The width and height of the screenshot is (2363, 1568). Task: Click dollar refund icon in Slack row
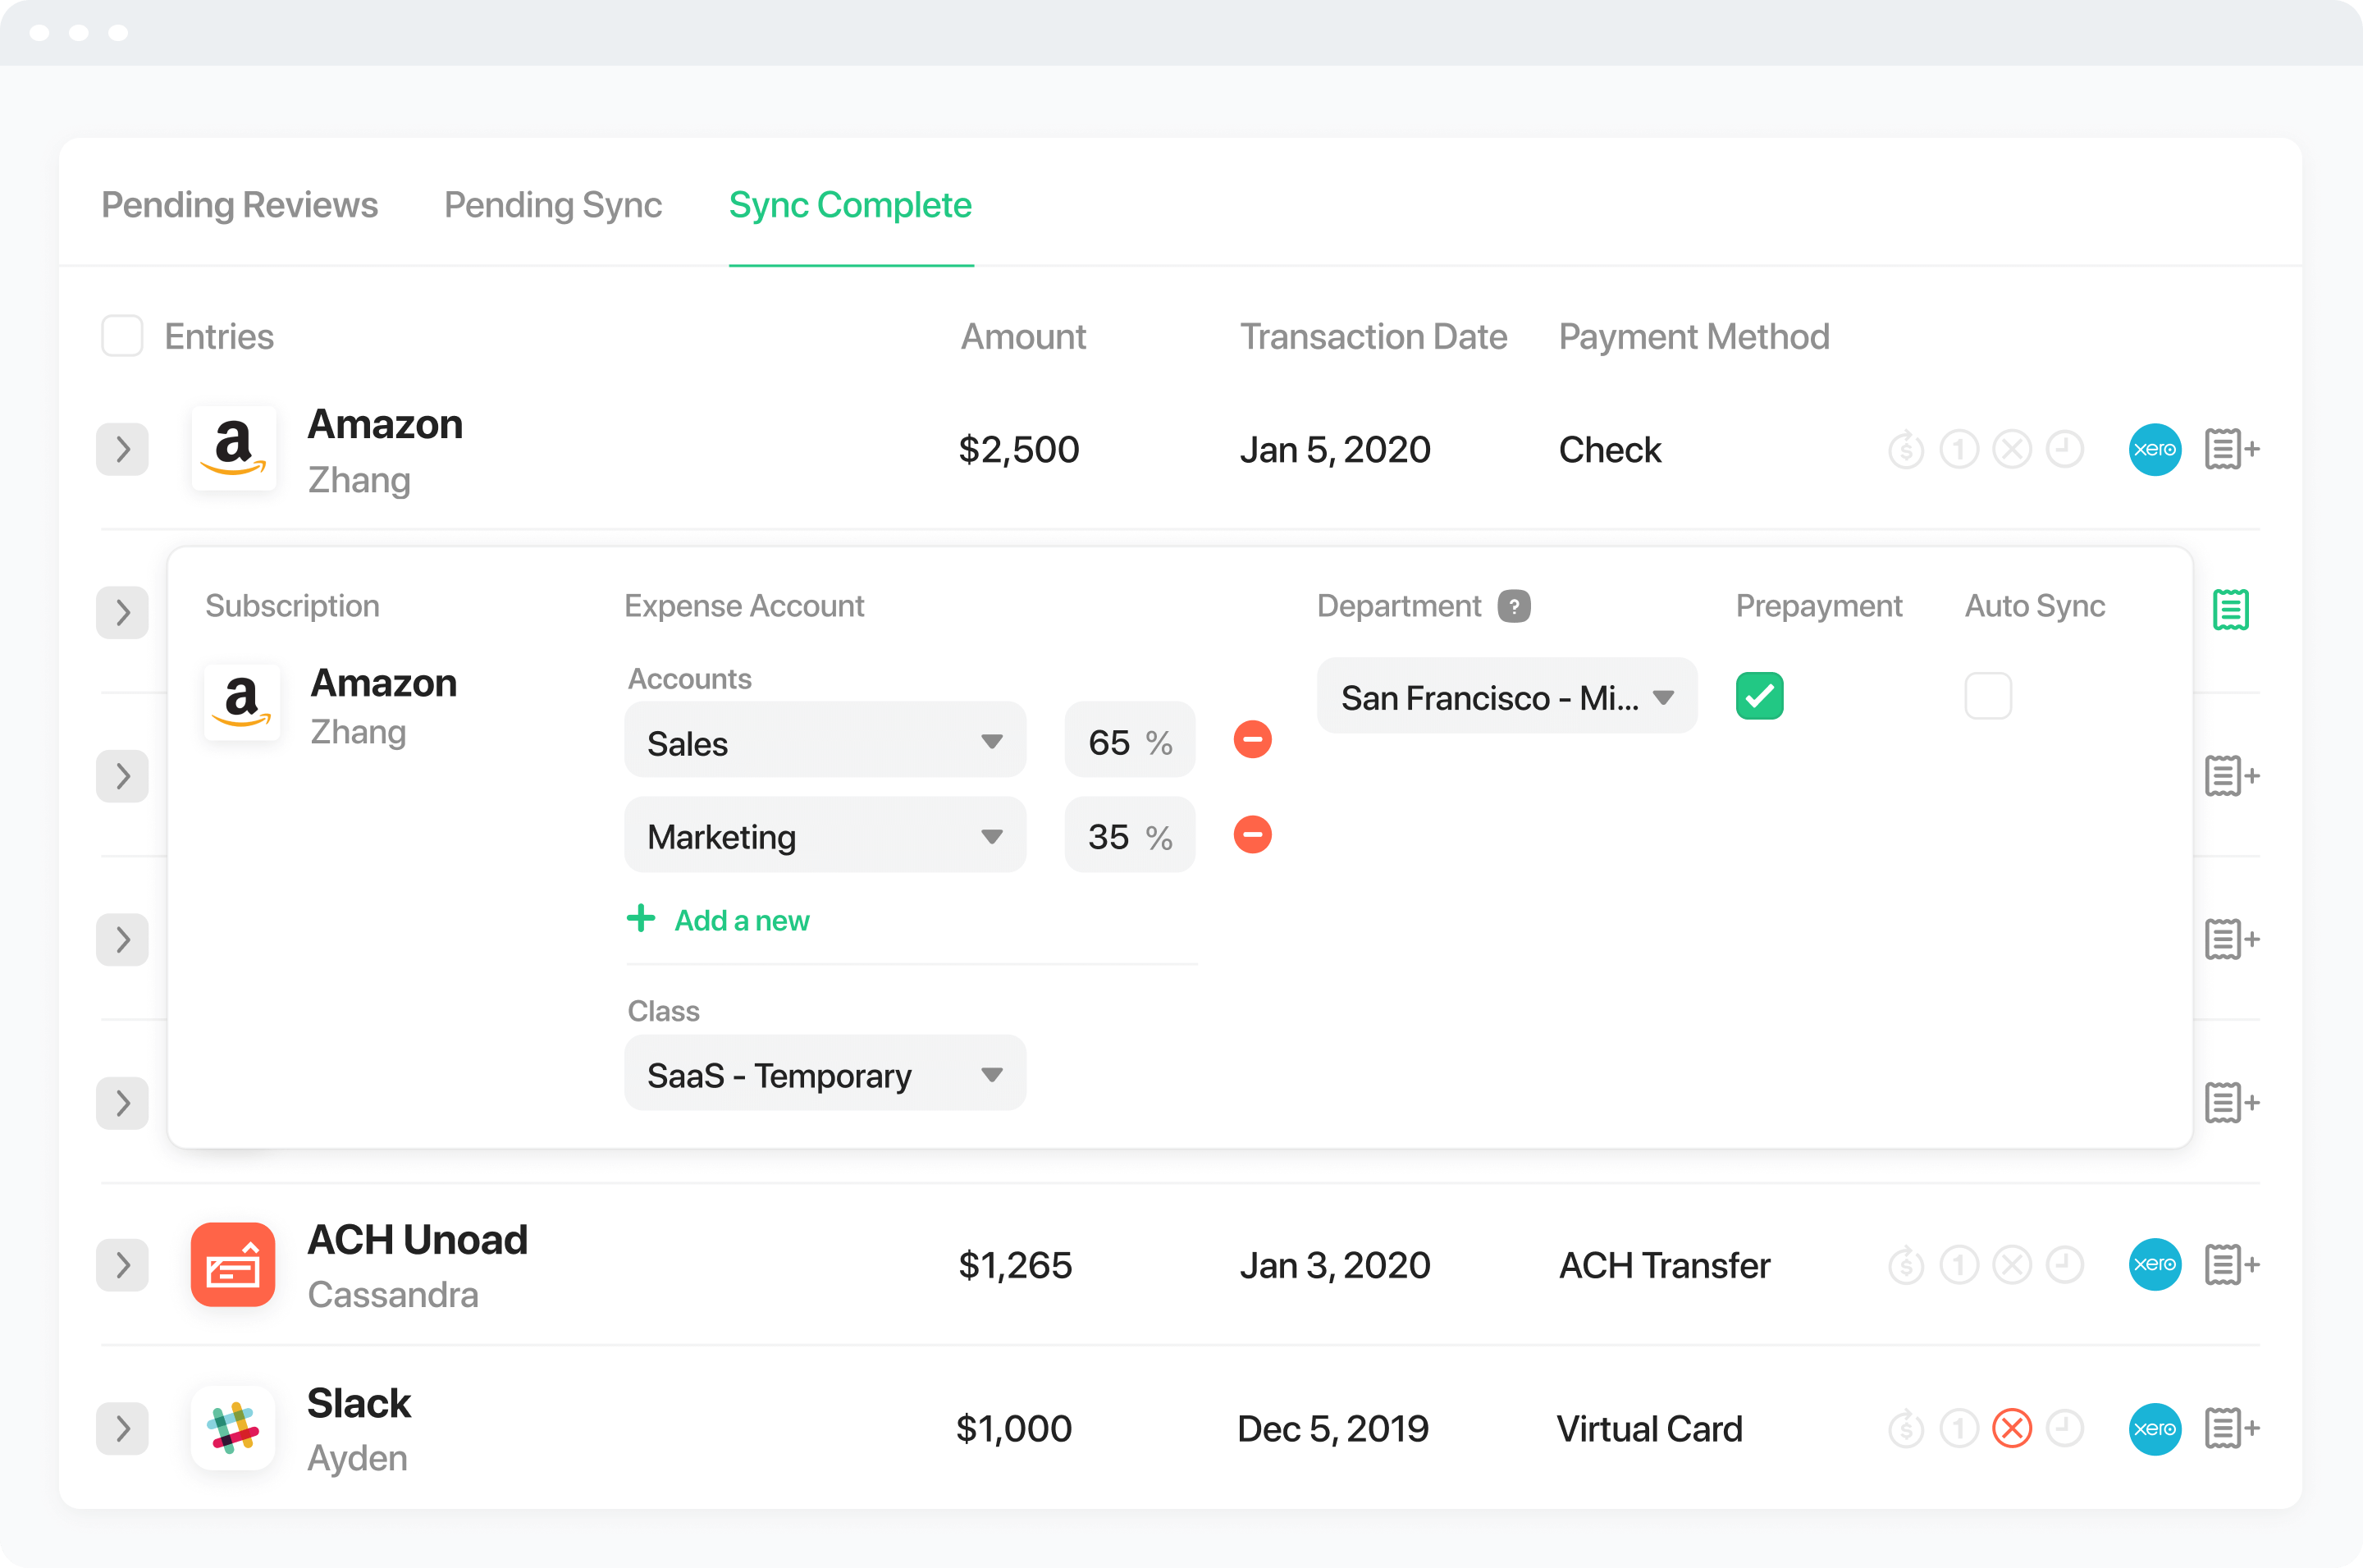(1905, 1428)
